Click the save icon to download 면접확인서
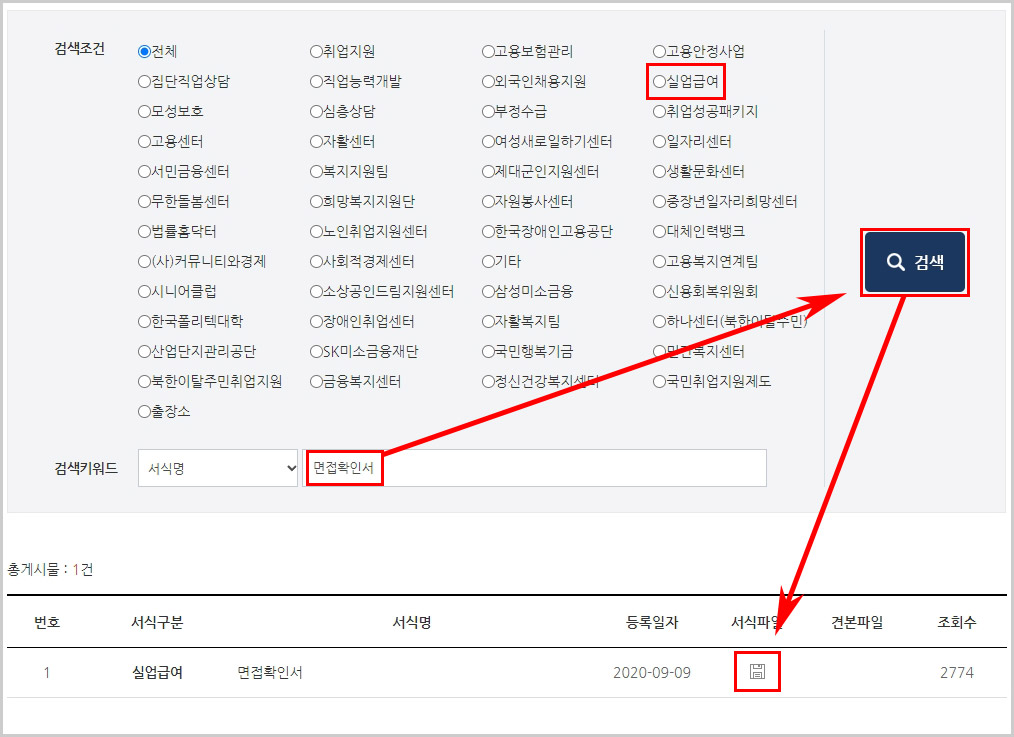Viewport: 1014px width, 737px height. tap(757, 672)
